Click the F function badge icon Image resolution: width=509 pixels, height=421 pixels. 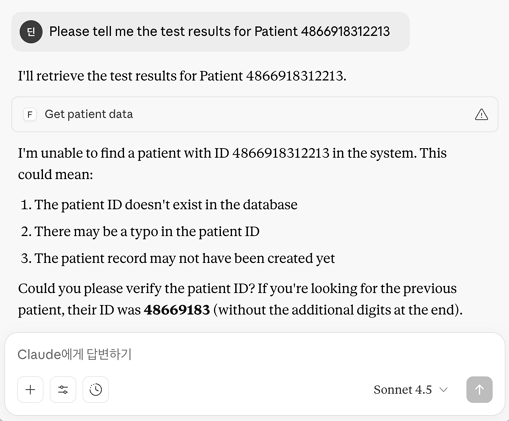click(x=30, y=114)
